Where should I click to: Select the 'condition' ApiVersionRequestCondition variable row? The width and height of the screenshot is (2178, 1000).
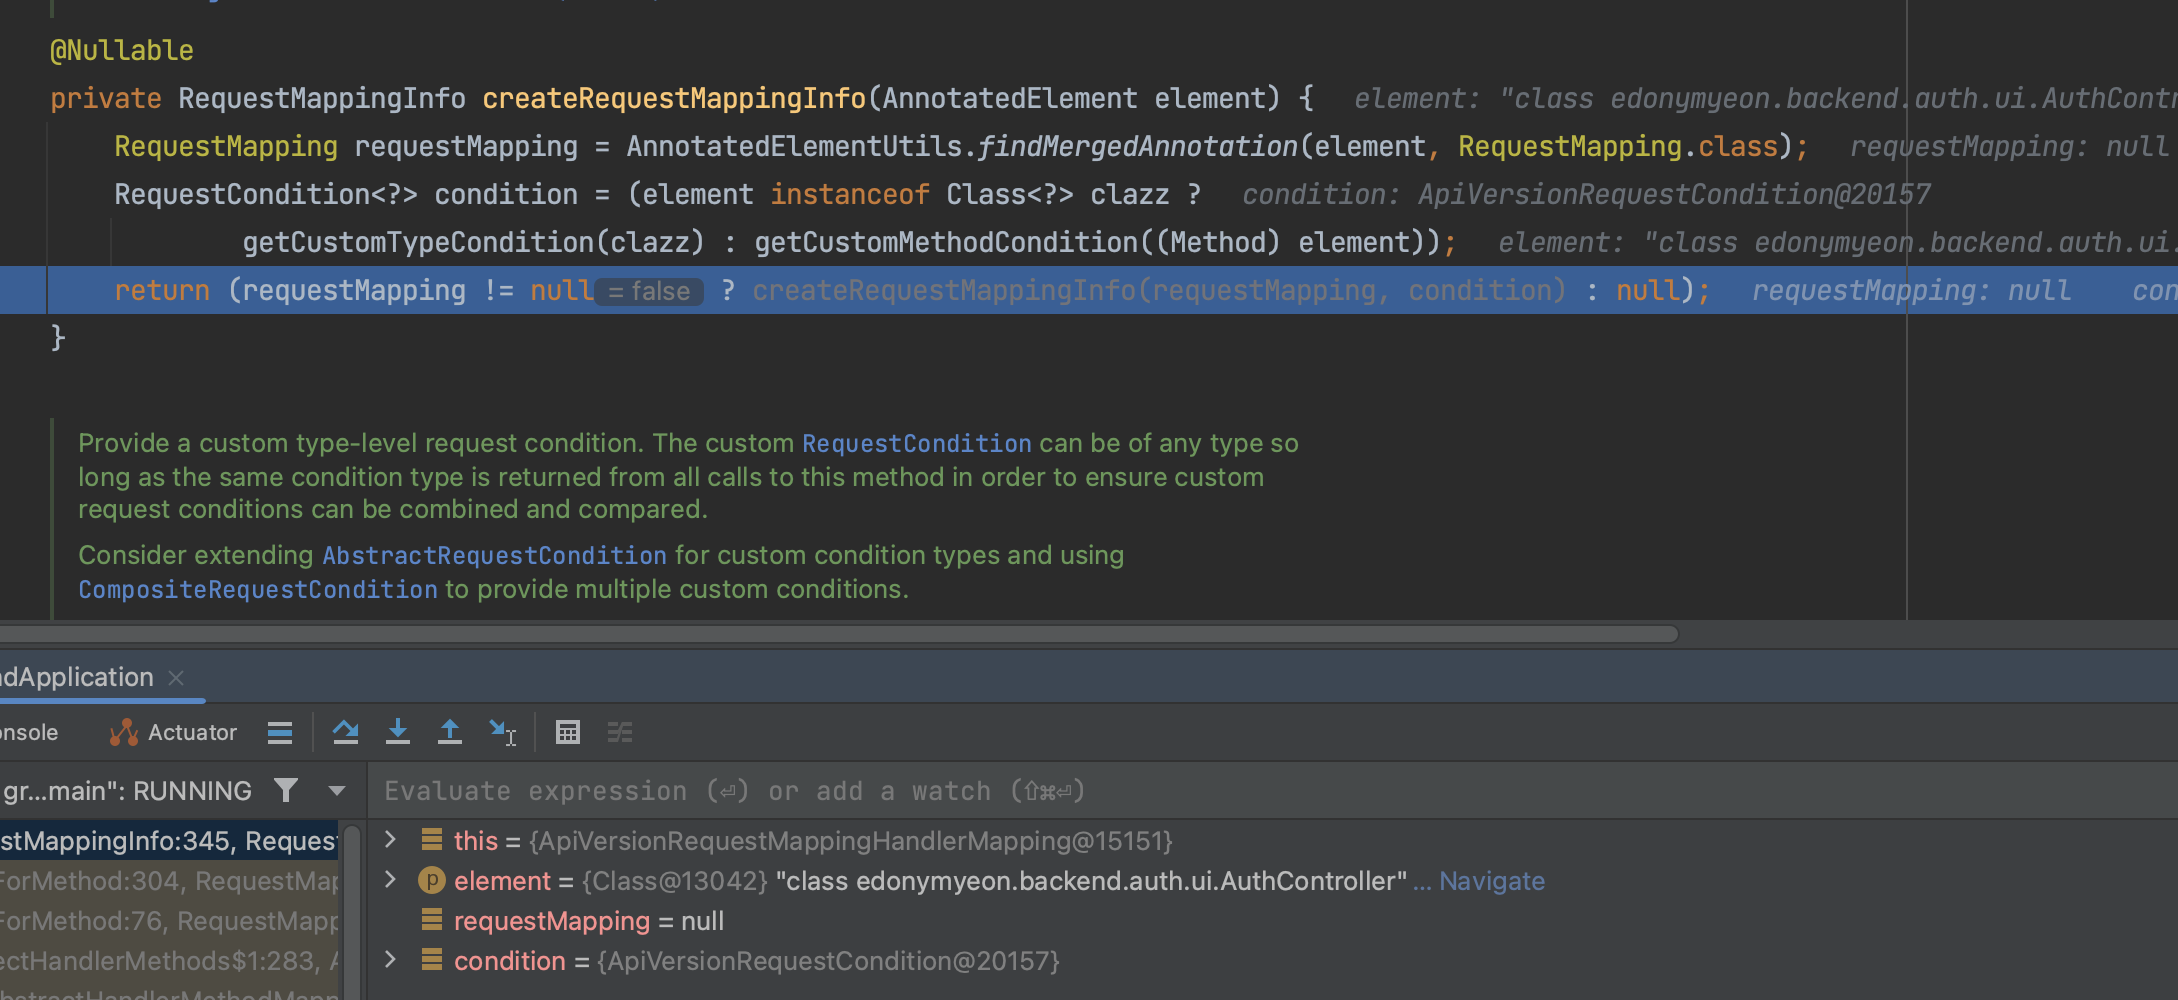(x=1270, y=961)
